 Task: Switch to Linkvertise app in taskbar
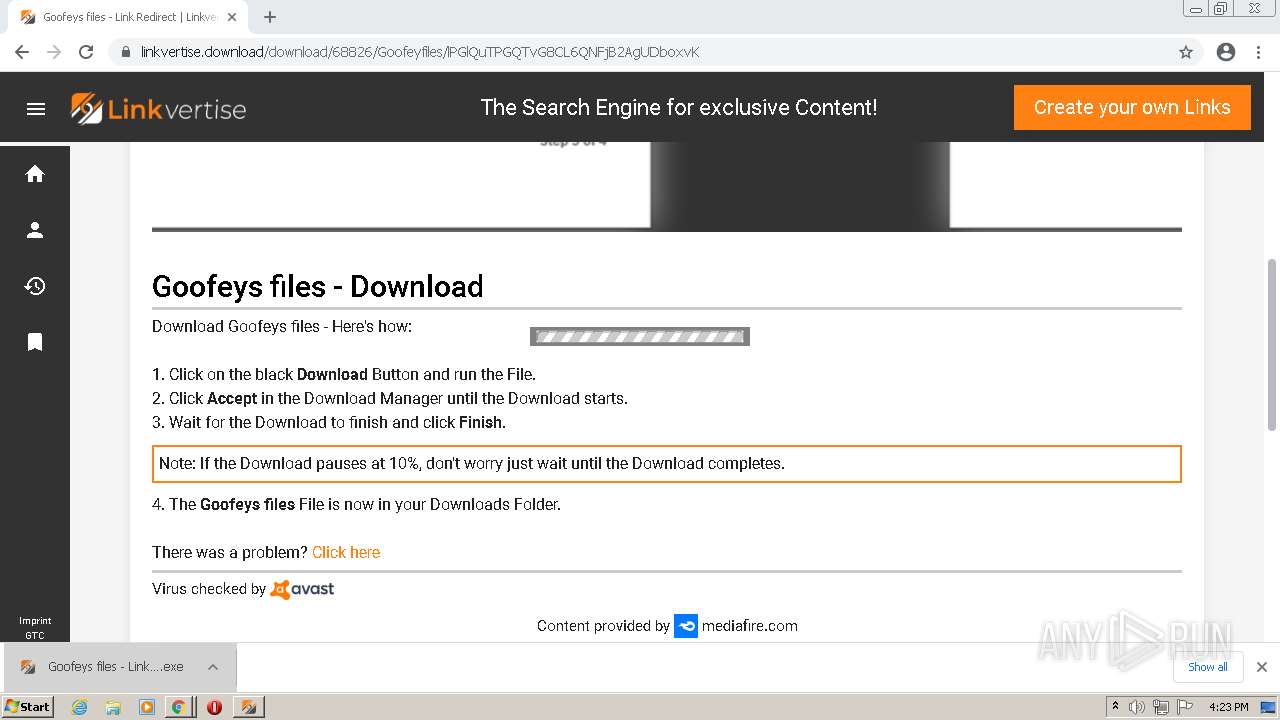click(248, 707)
